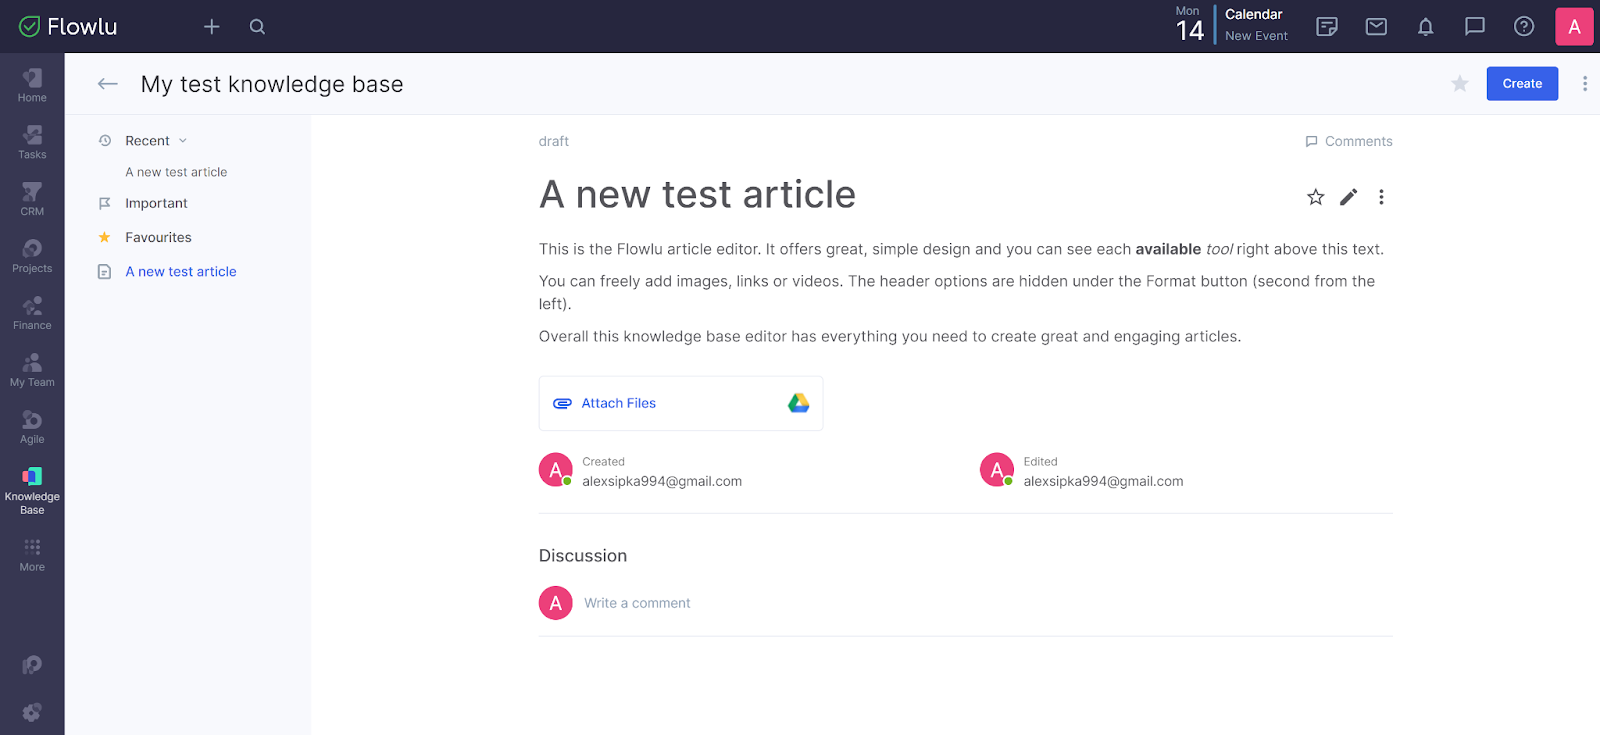This screenshot has height=735, width=1600.
Task: Open article three-dot options menu
Action: tap(1381, 197)
